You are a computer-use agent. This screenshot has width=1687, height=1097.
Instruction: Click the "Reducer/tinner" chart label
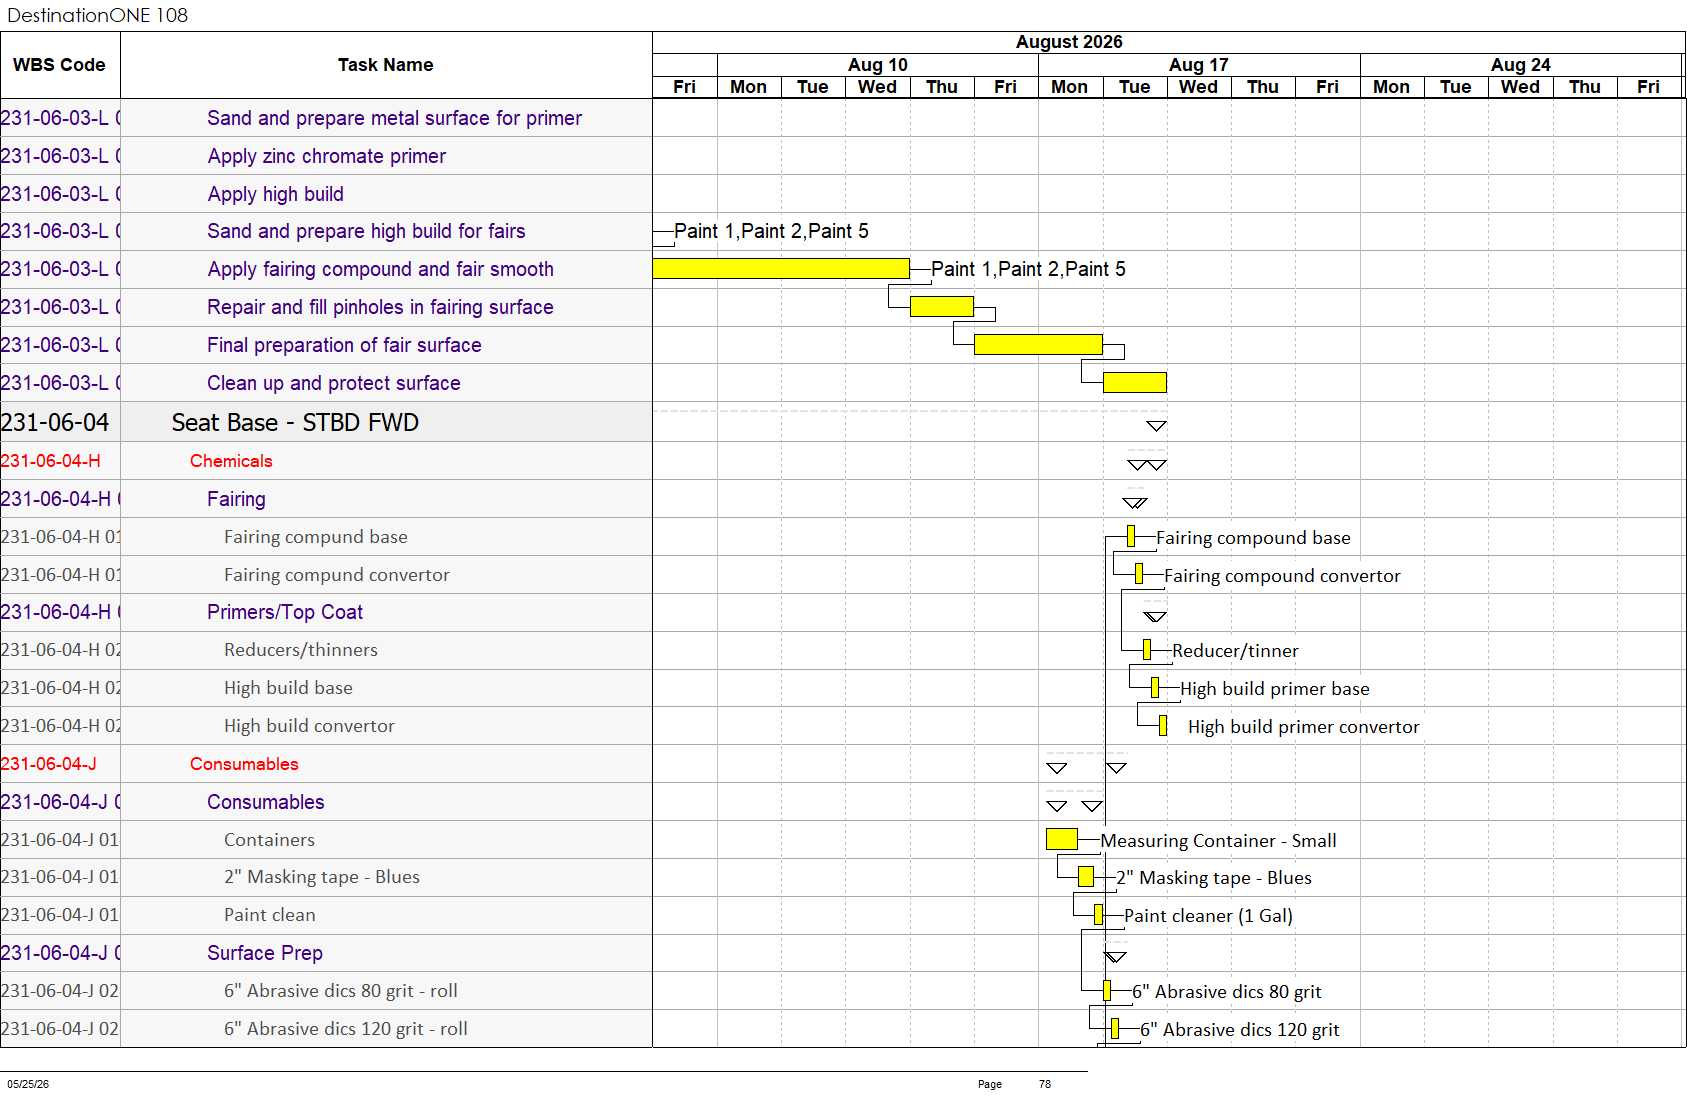[x=1235, y=651]
